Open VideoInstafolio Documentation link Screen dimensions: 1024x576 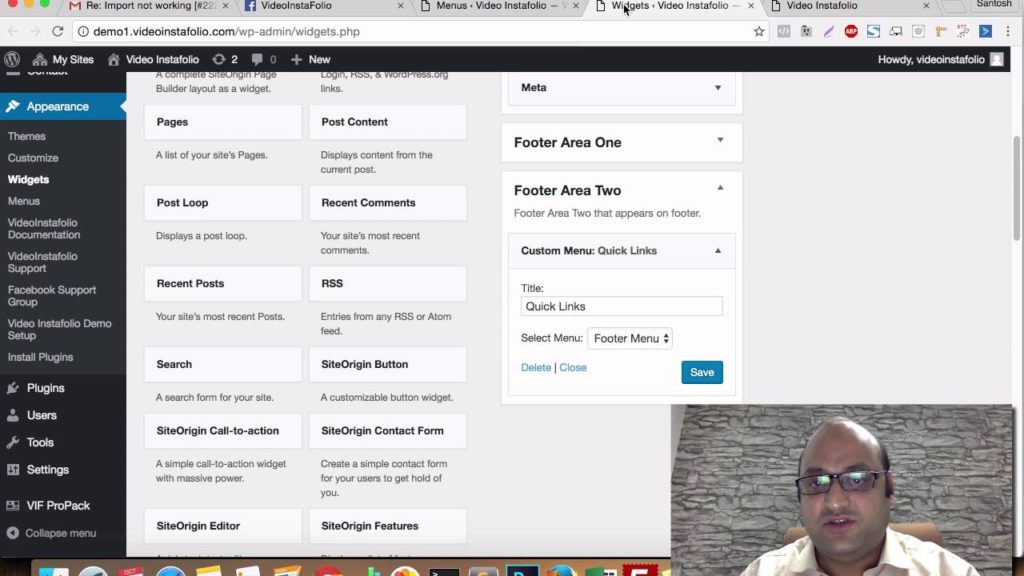(44, 229)
